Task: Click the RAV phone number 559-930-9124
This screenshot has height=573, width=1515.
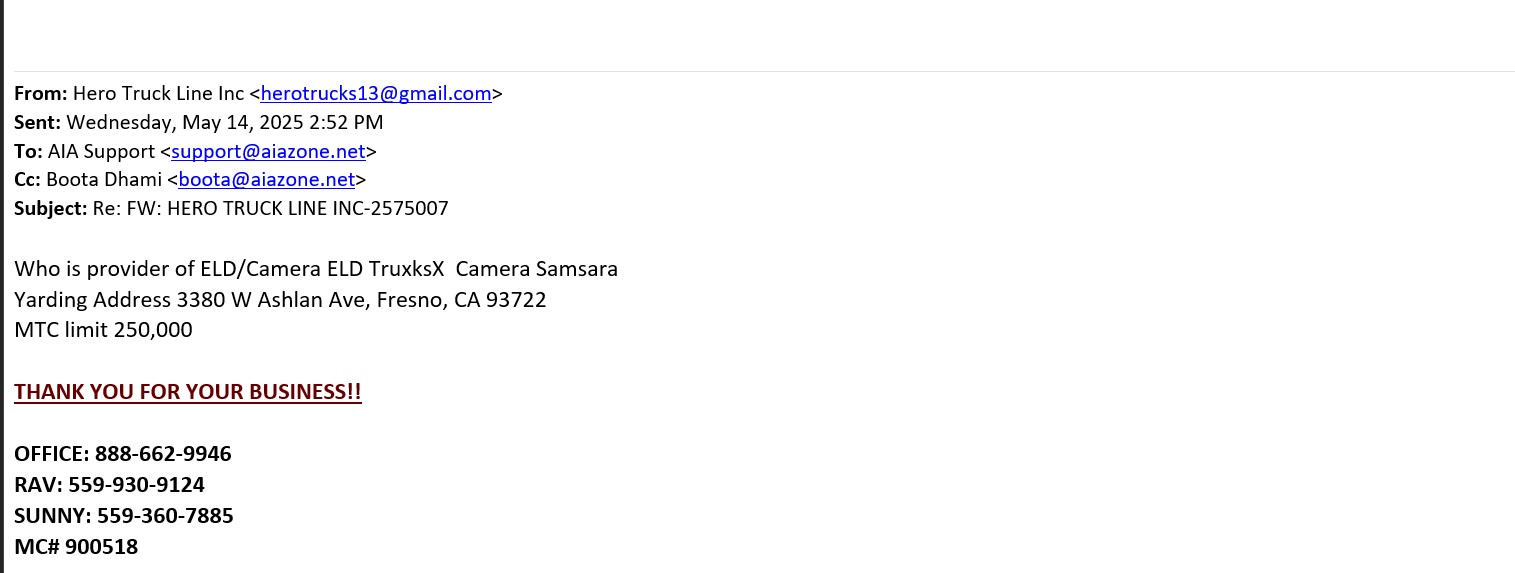Action: tap(136, 485)
